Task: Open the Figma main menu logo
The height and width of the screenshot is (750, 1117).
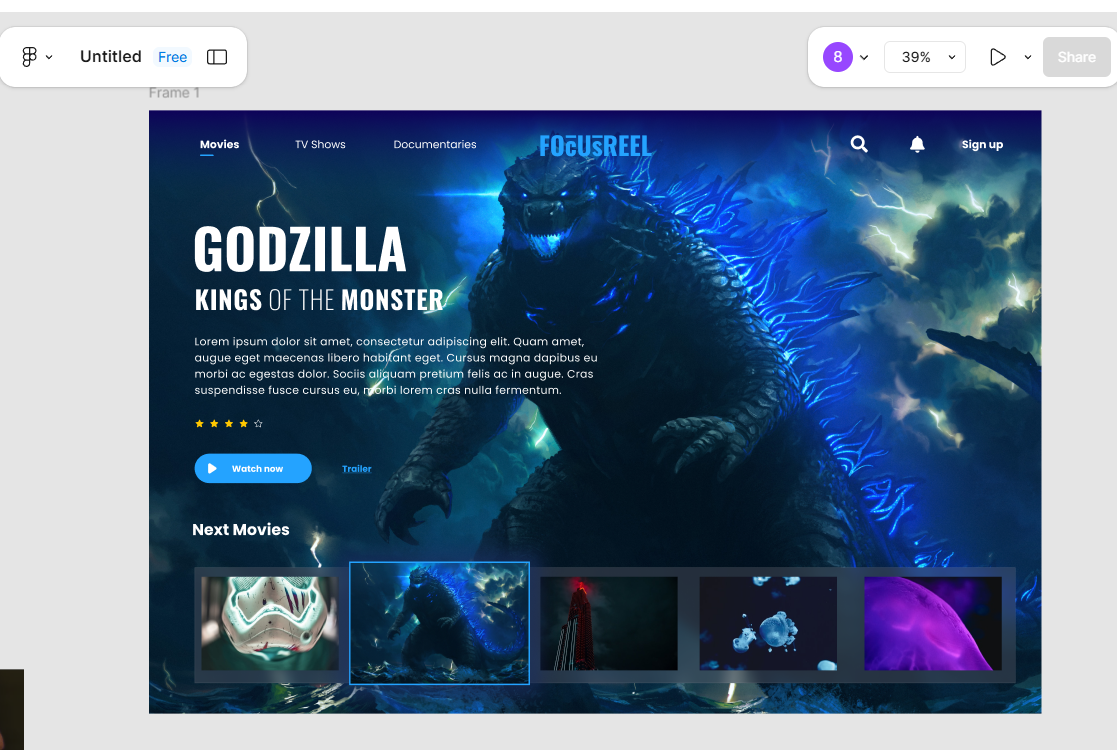Action: (29, 57)
